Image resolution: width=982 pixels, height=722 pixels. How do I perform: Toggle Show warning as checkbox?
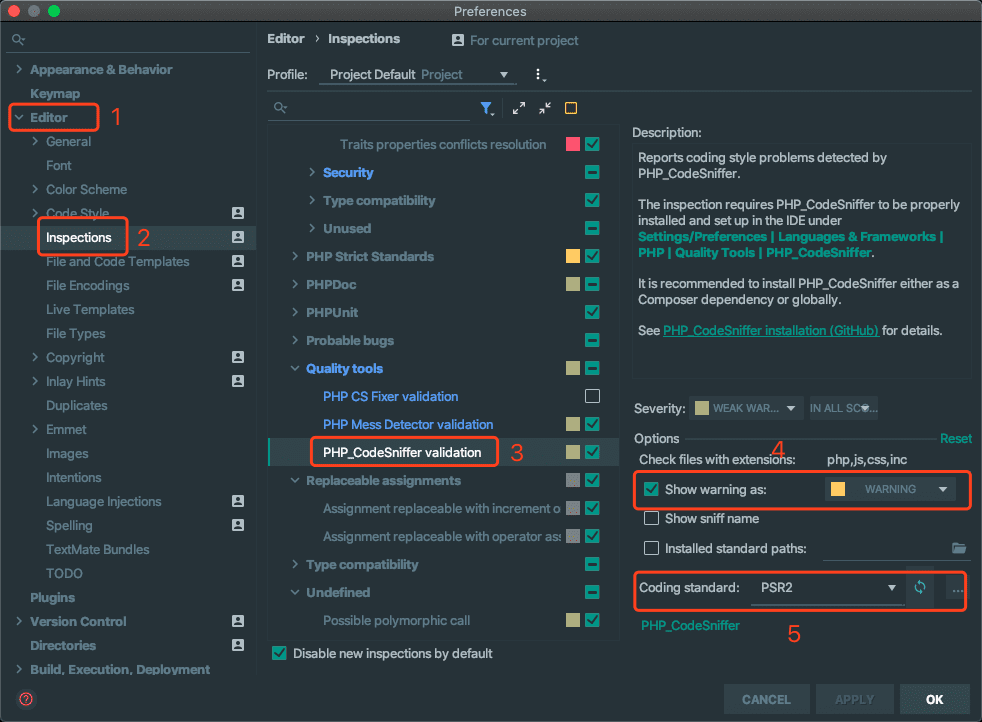pos(651,489)
